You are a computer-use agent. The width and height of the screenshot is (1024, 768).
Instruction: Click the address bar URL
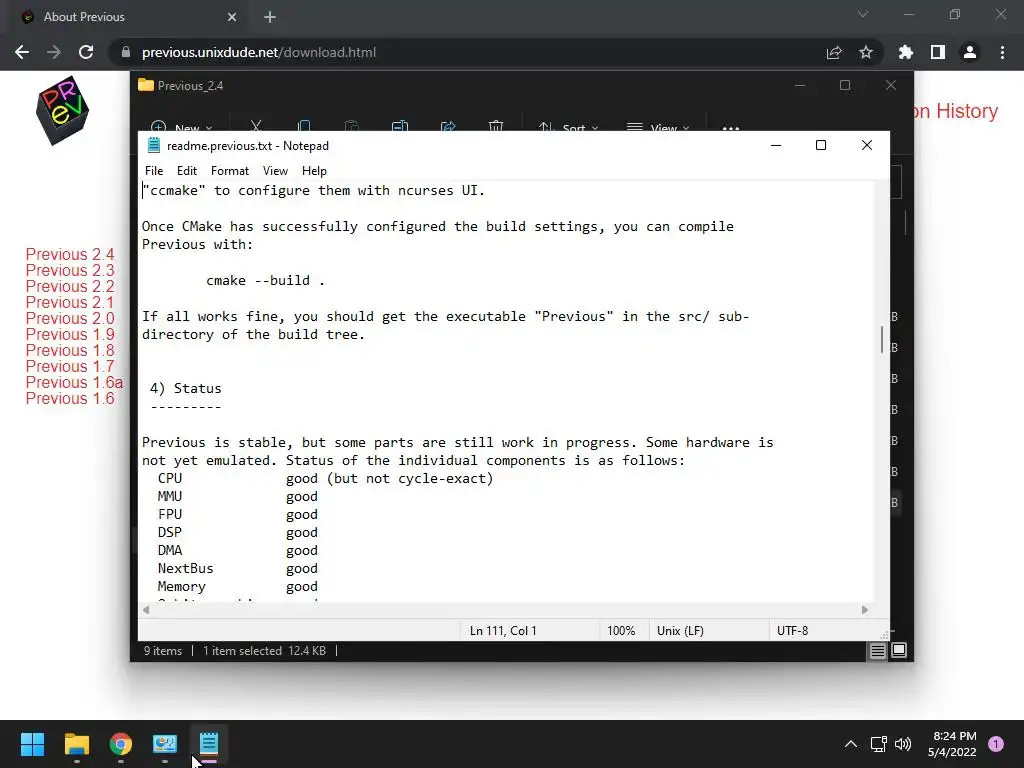pos(259,52)
